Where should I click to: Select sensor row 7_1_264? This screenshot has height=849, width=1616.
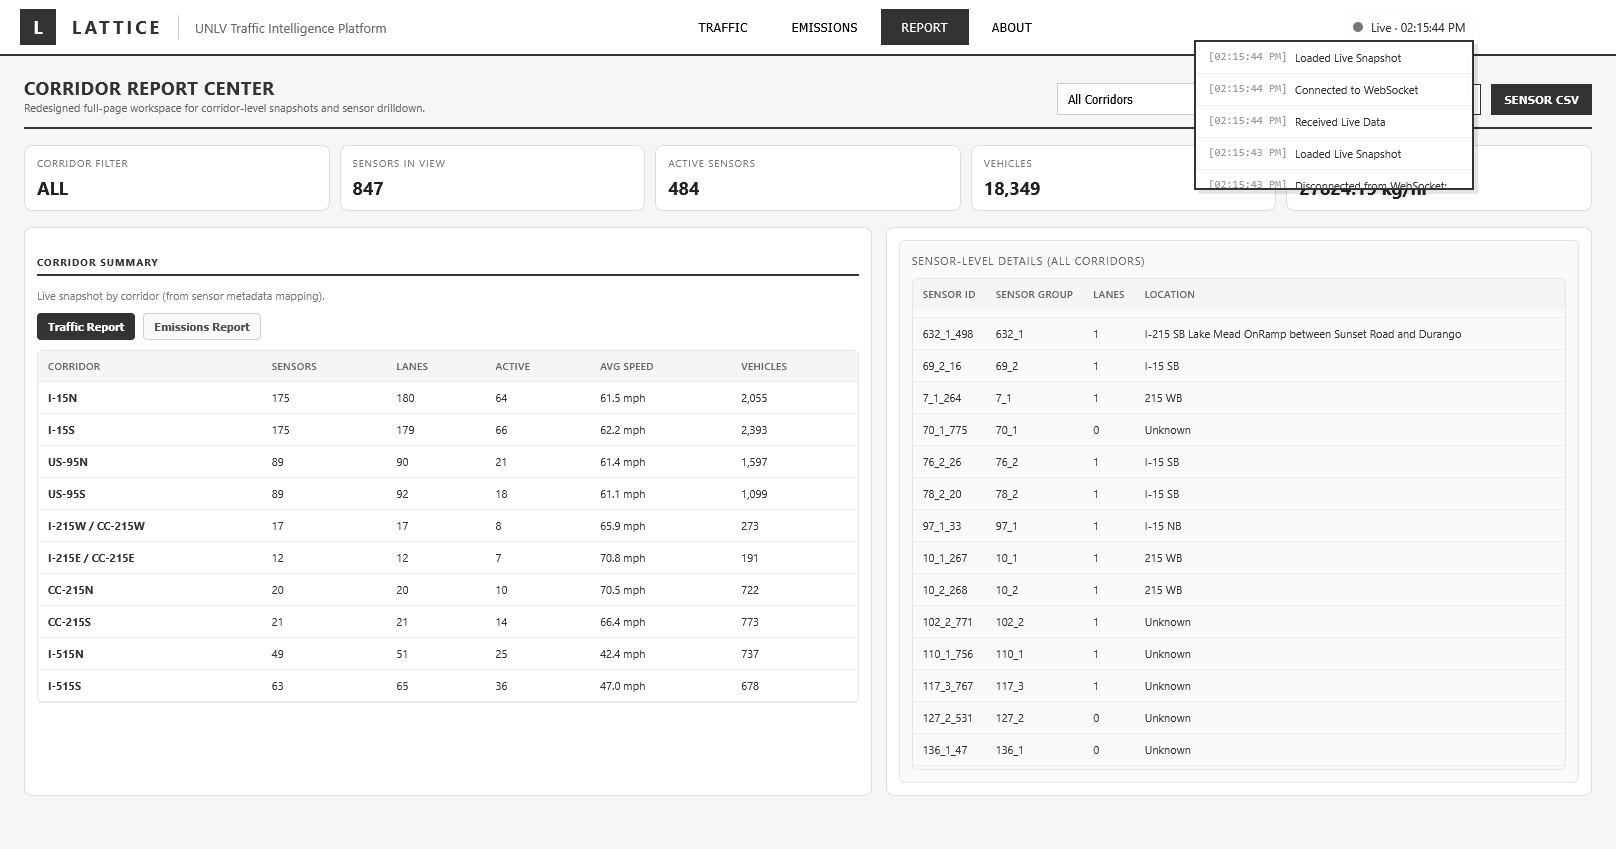click(x=1238, y=398)
